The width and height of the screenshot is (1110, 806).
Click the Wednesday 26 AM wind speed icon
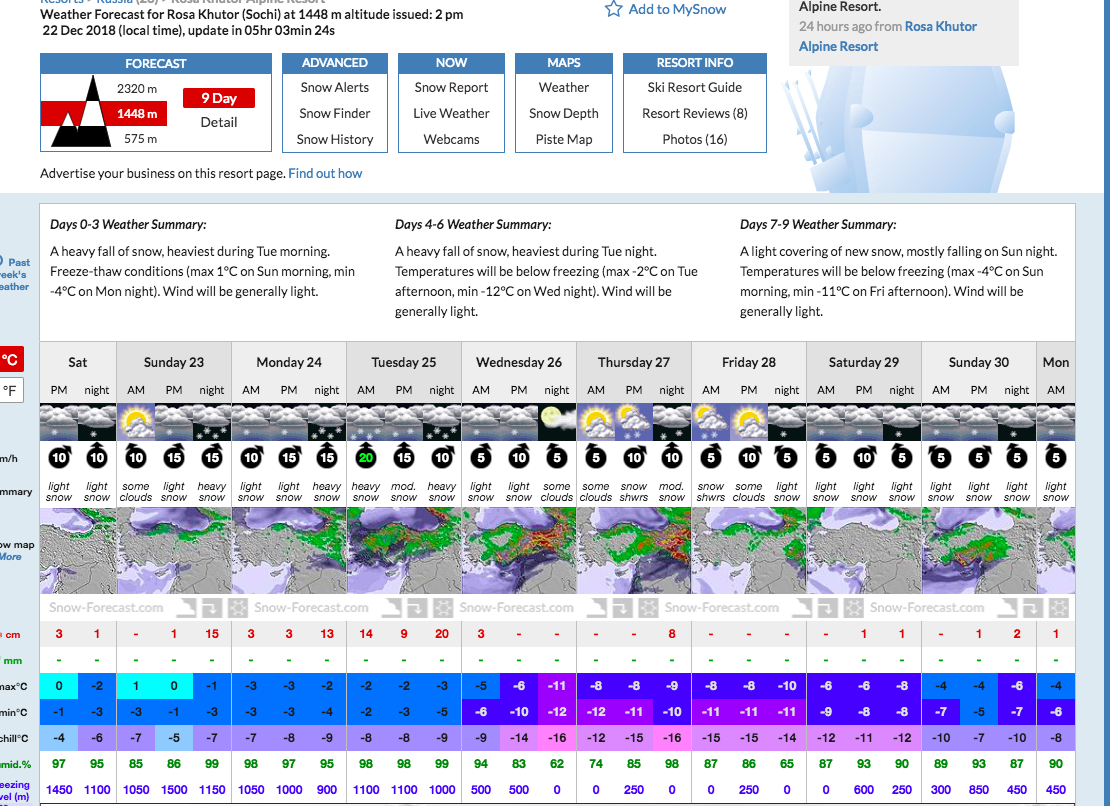click(x=481, y=457)
